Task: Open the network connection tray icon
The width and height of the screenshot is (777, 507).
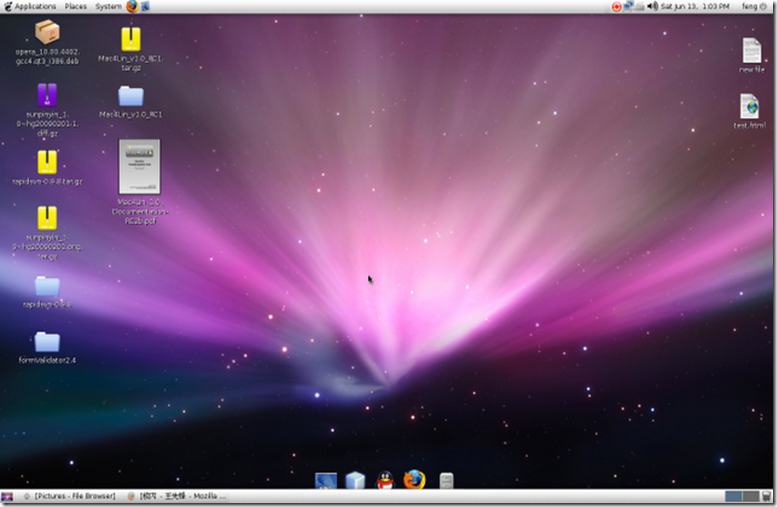Action: pos(628,6)
